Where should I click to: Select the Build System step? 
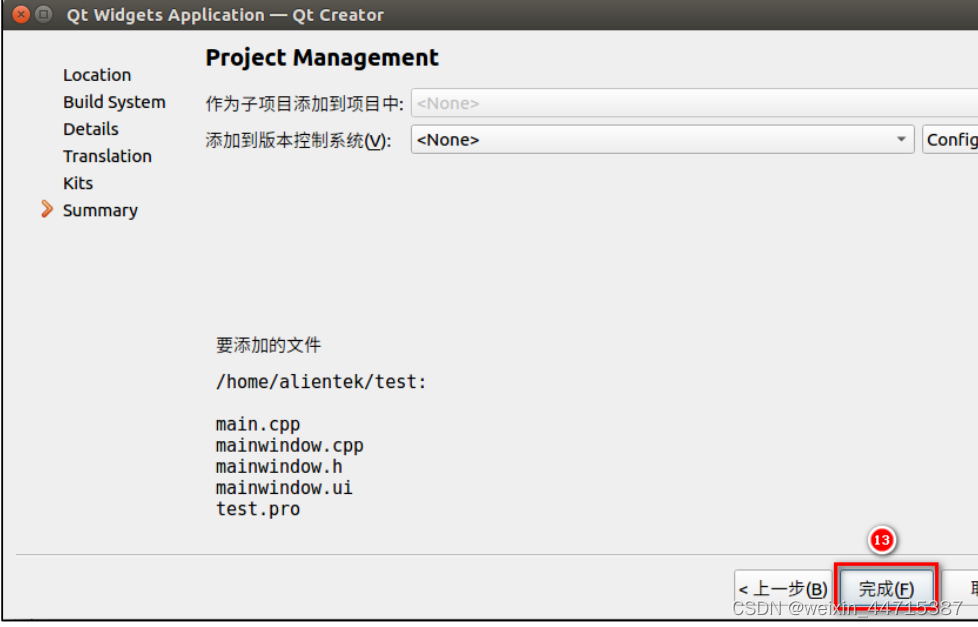click(x=114, y=101)
